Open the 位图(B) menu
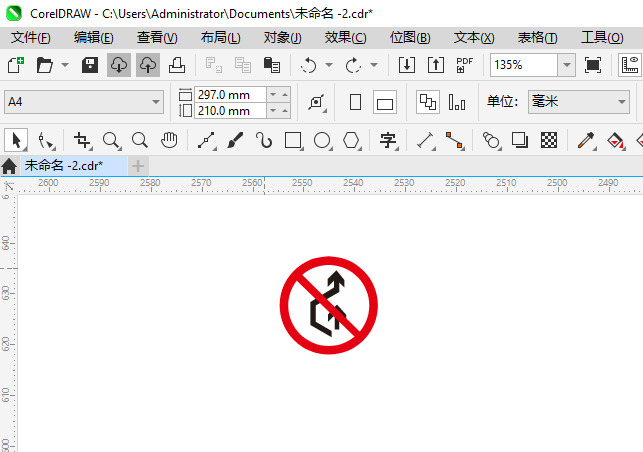Screen dimensions: 643x452 [410, 38]
